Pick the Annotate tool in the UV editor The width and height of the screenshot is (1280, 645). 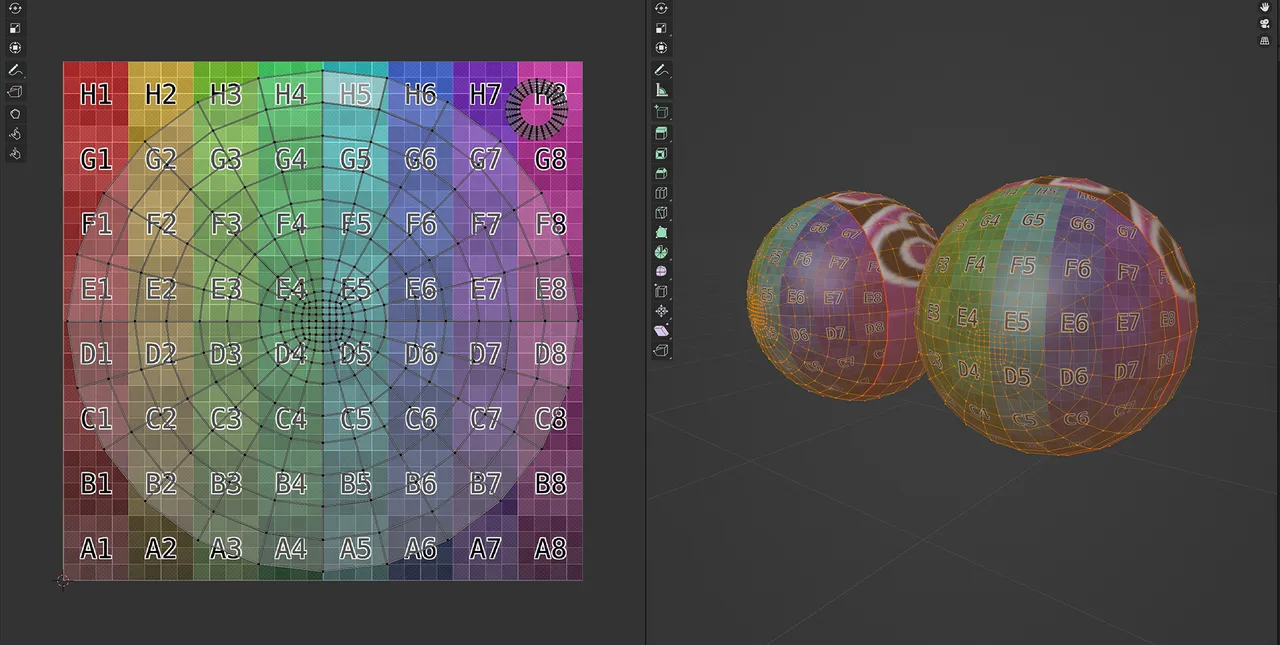[15, 69]
